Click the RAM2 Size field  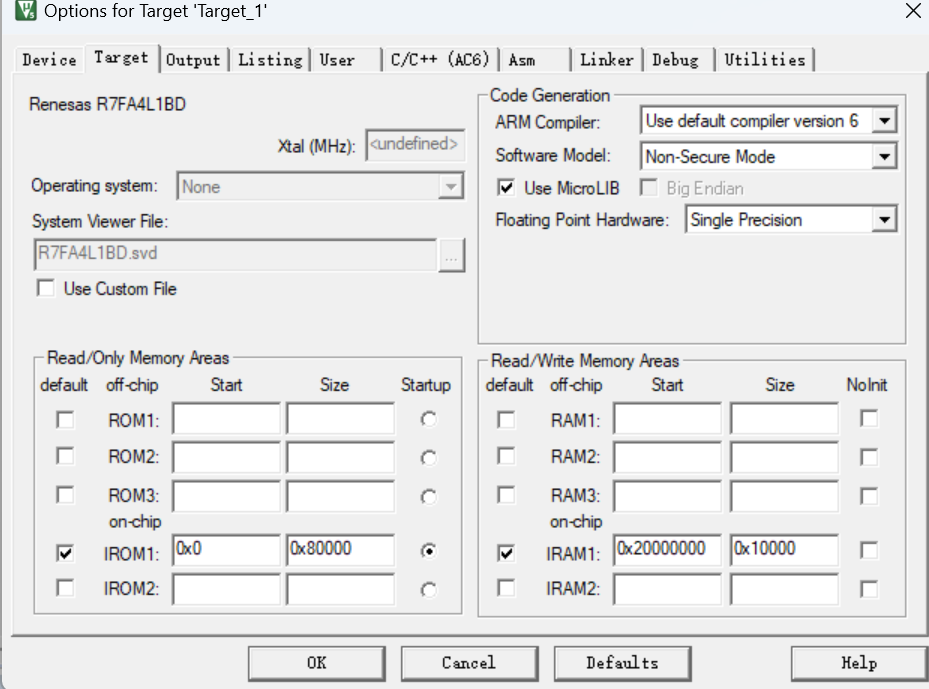(x=784, y=457)
